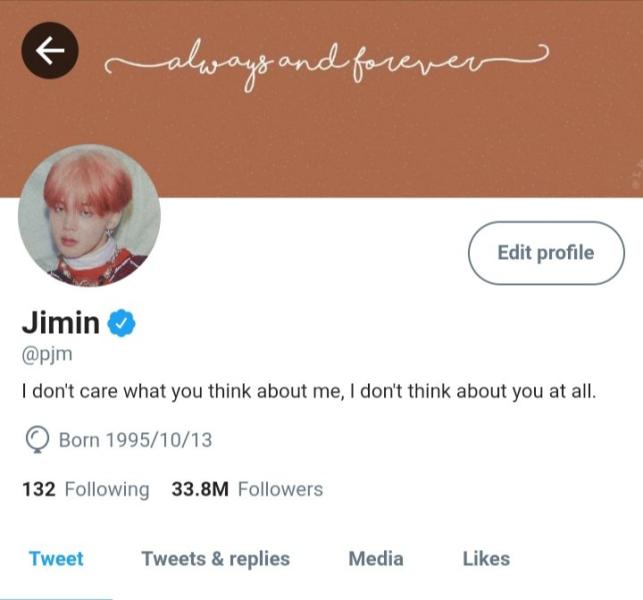Click the 33.8M followers count
The image size is (643, 600).
pos(200,489)
